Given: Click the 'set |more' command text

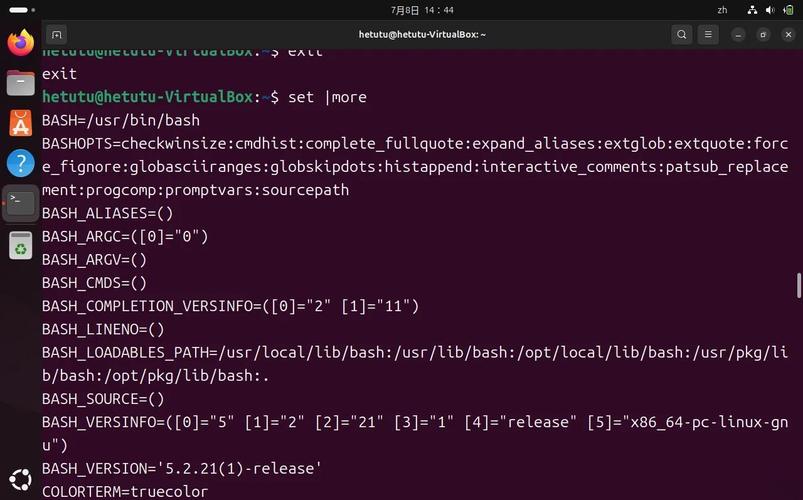Looking at the screenshot, I should [x=327, y=97].
